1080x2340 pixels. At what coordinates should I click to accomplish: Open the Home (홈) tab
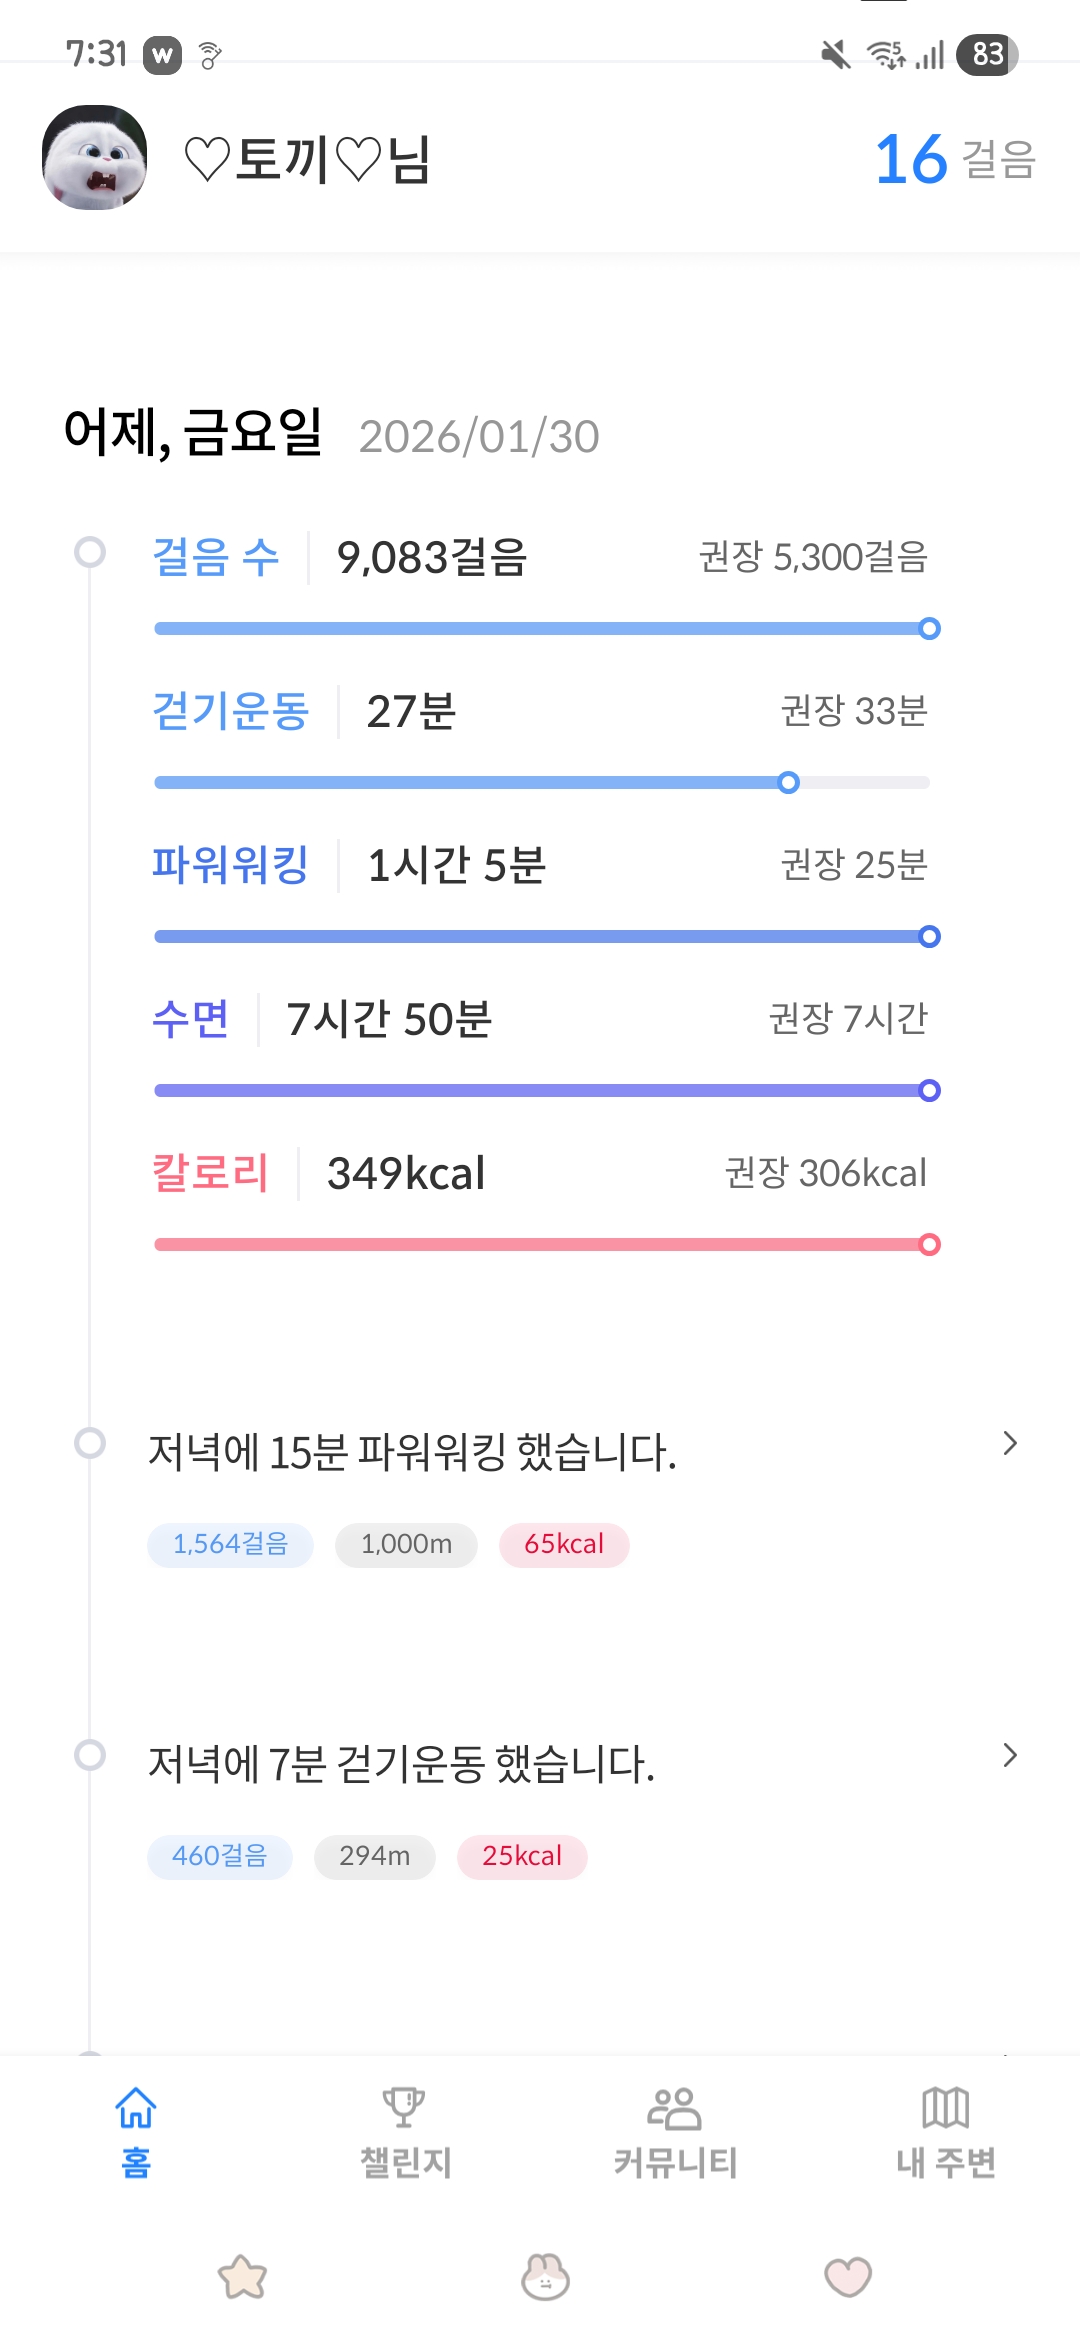(x=136, y=2132)
